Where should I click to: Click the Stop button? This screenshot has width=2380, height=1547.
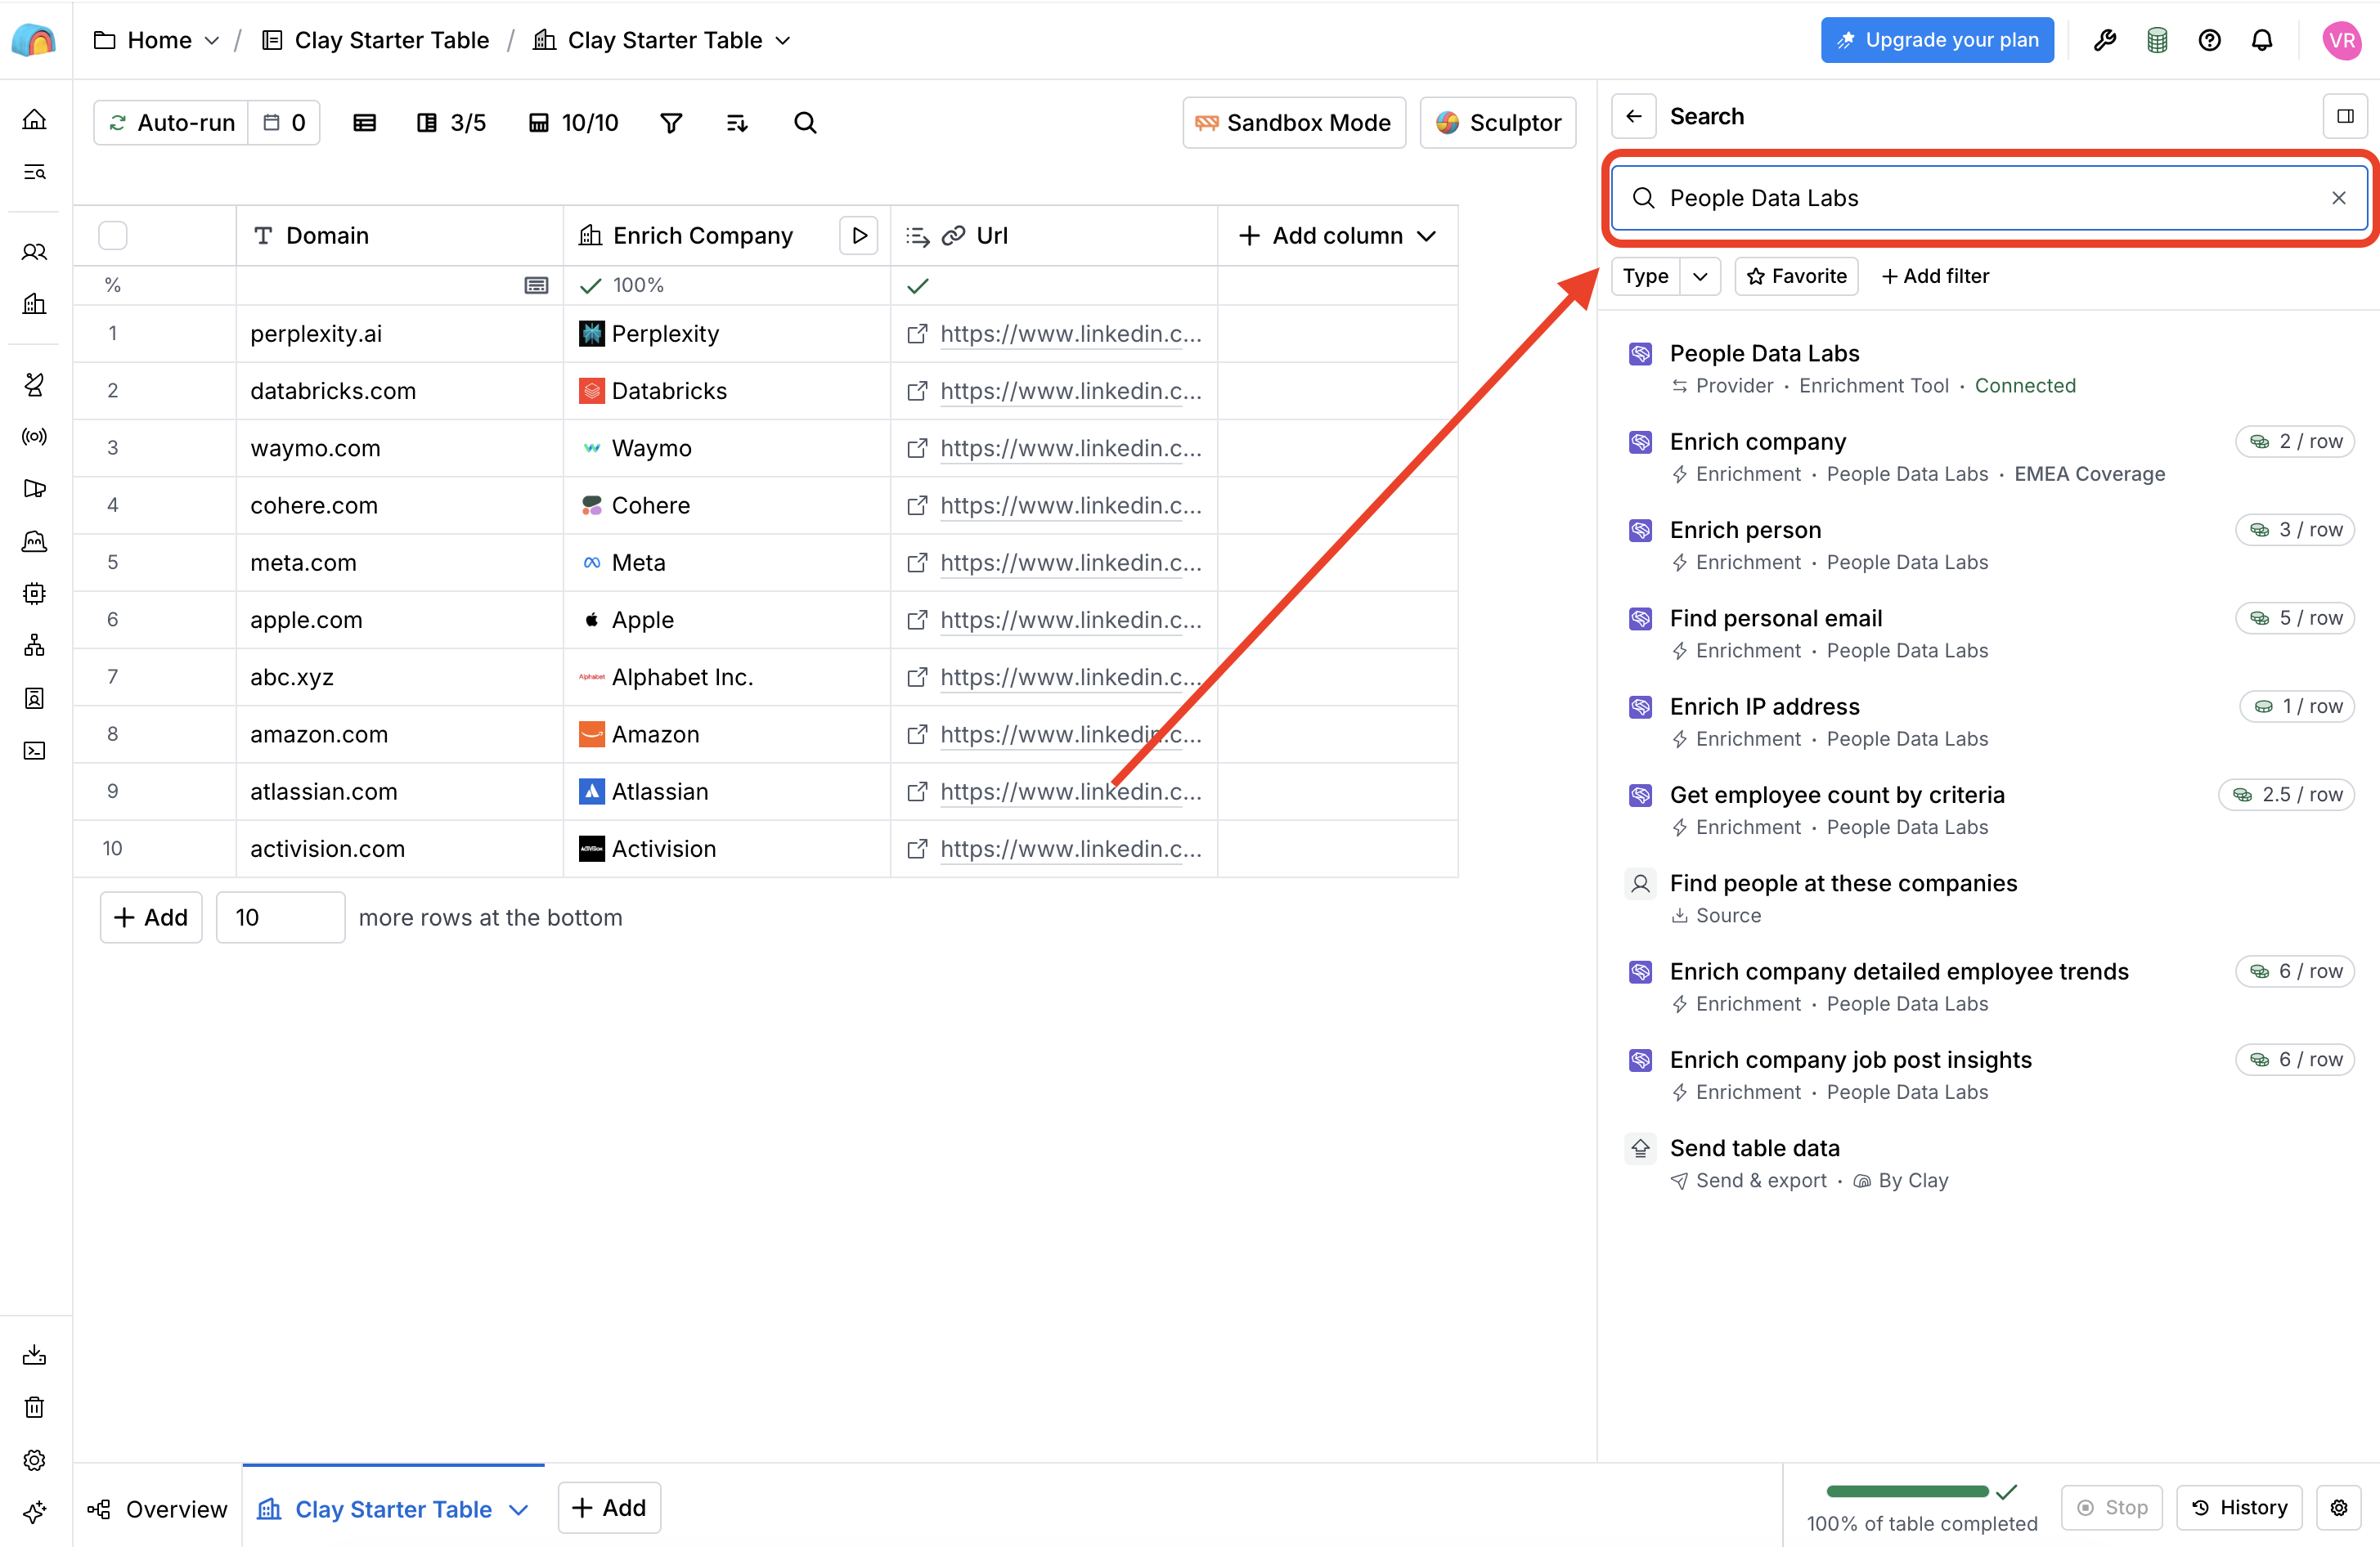click(2112, 1507)
